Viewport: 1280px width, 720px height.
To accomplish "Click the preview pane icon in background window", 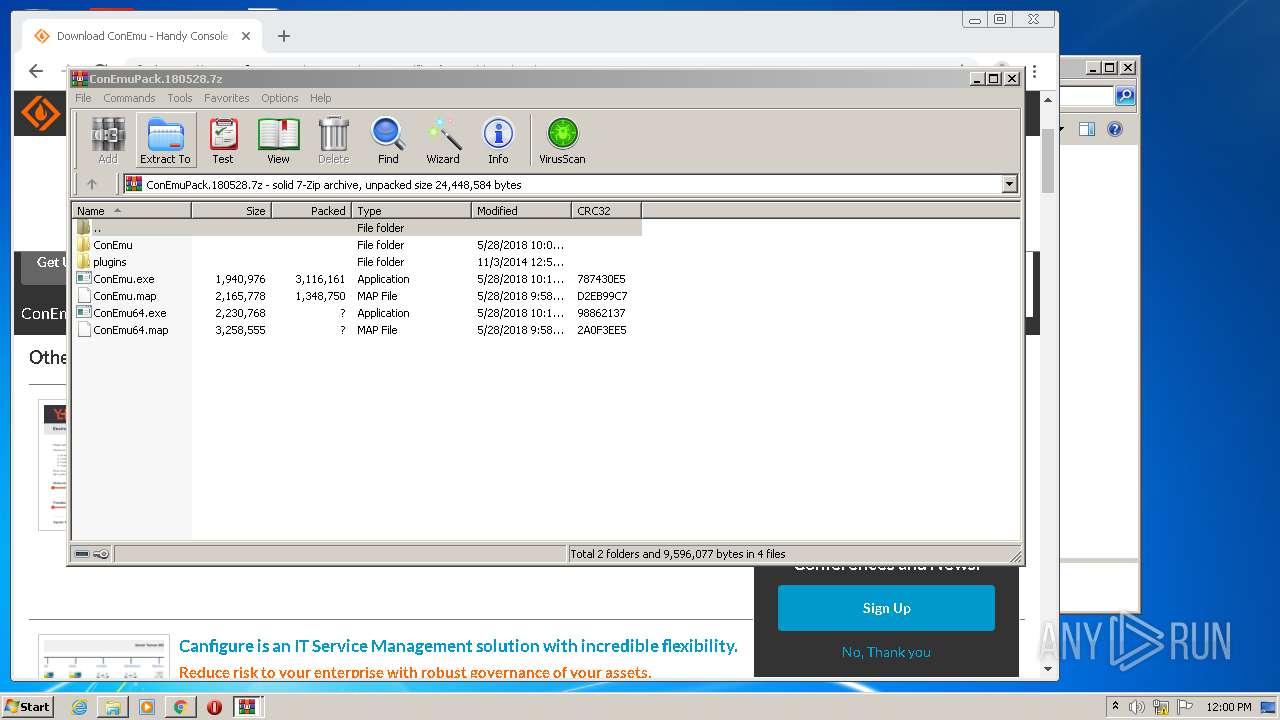I will click(x=1087, y=129).
